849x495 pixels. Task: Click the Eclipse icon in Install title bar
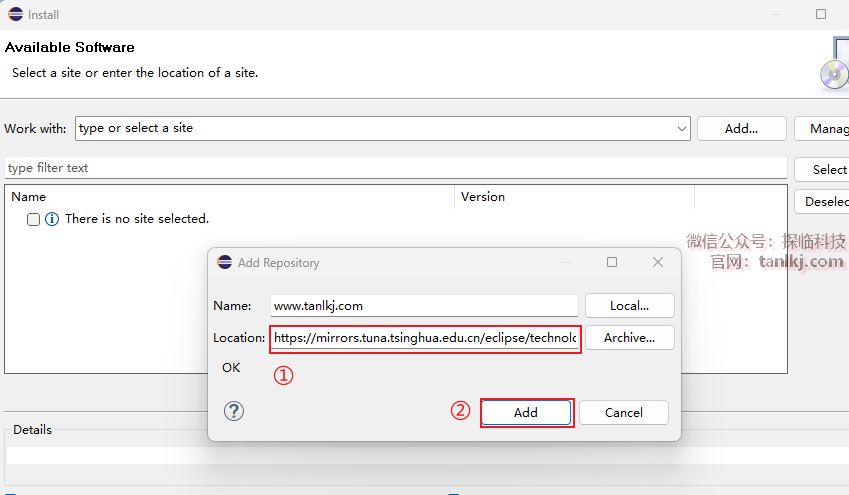pyautogui.click(x=15, y=14)
